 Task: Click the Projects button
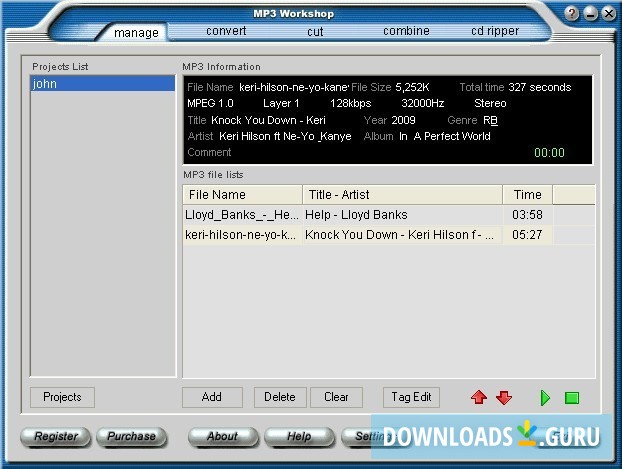point(62,397)
